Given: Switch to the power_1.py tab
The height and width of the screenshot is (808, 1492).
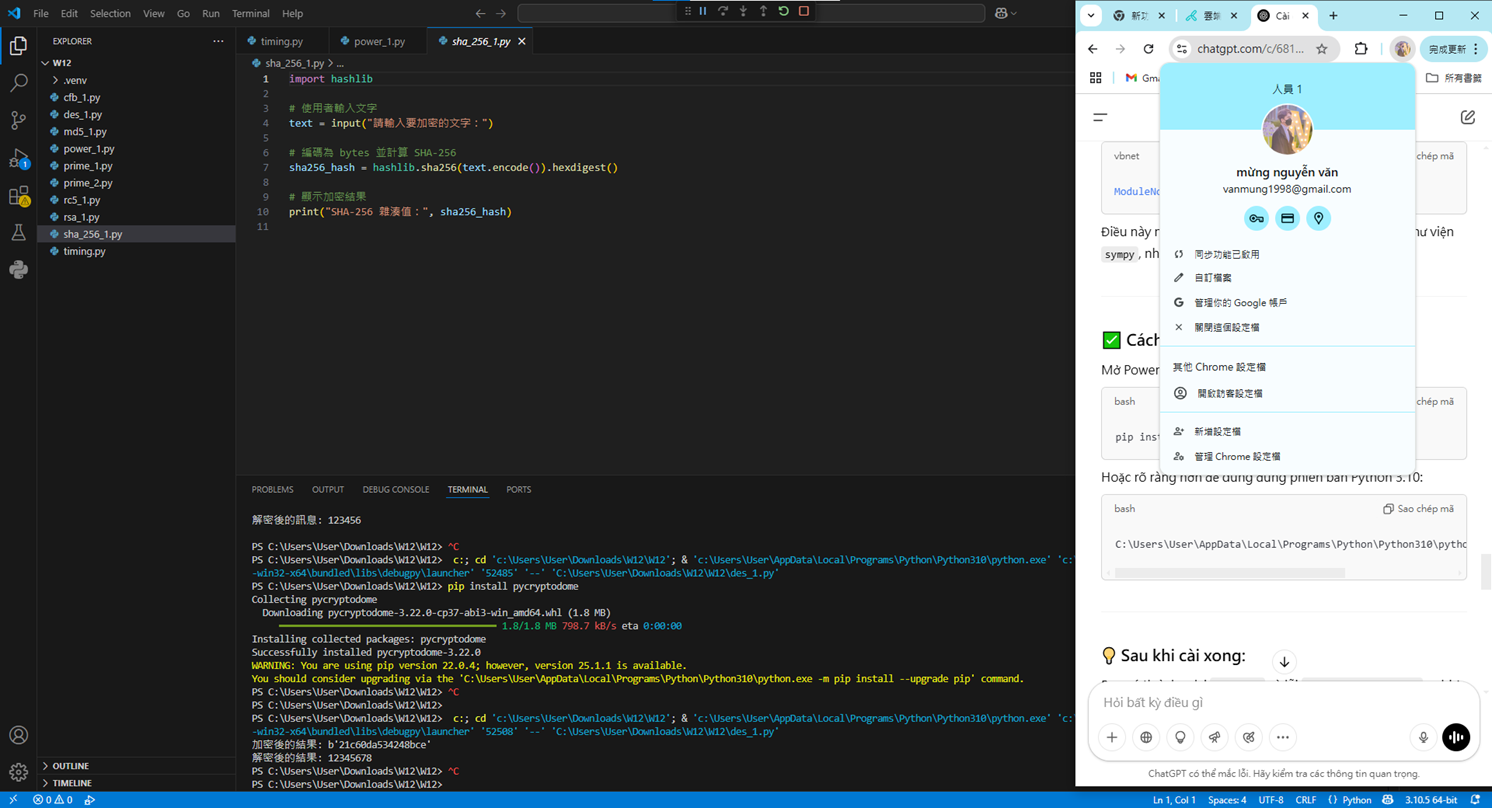Looking at the screenshot, I should pos(379,42).
